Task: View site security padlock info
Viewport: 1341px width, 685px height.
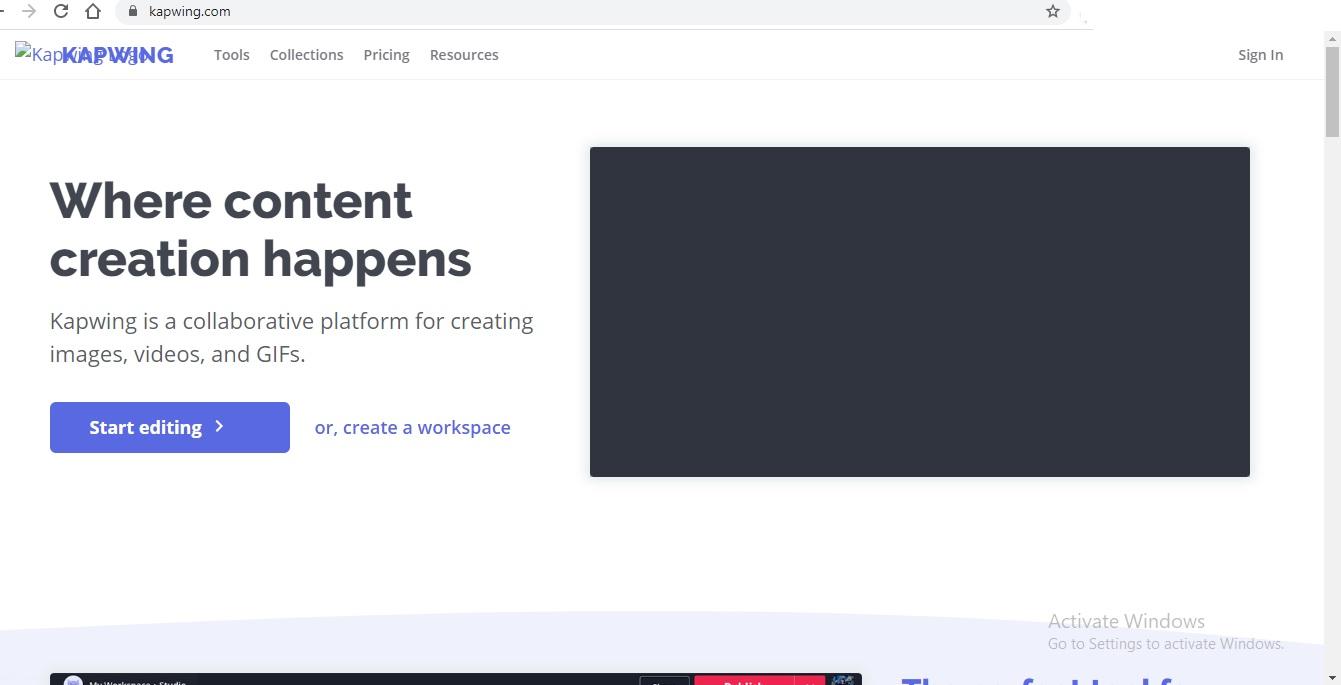Action: coord(132,11)
